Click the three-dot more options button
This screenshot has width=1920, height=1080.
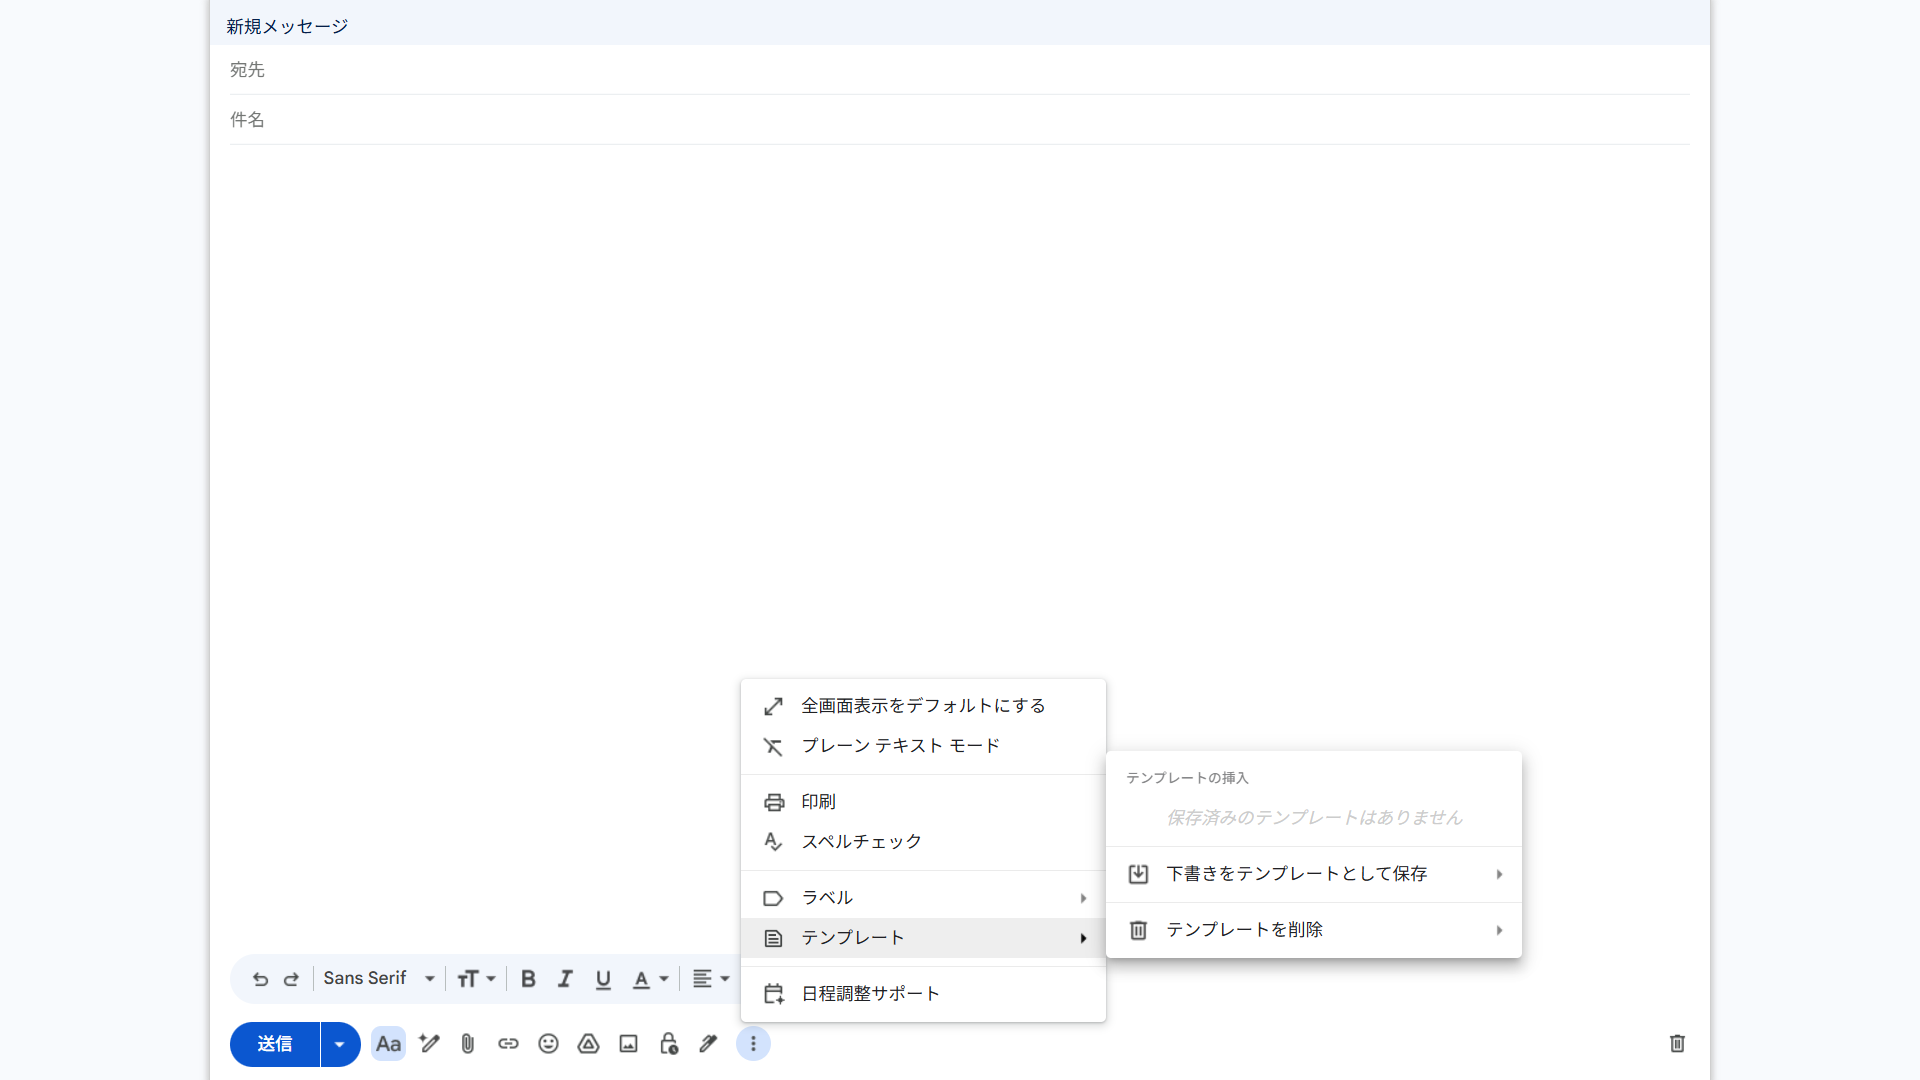click(x=753, y=1044)
